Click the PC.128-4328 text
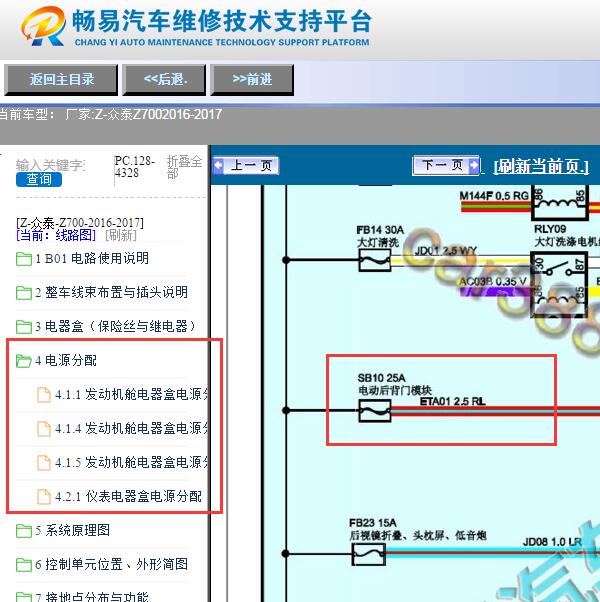The image size is (600, 602). tap(134, 167)
